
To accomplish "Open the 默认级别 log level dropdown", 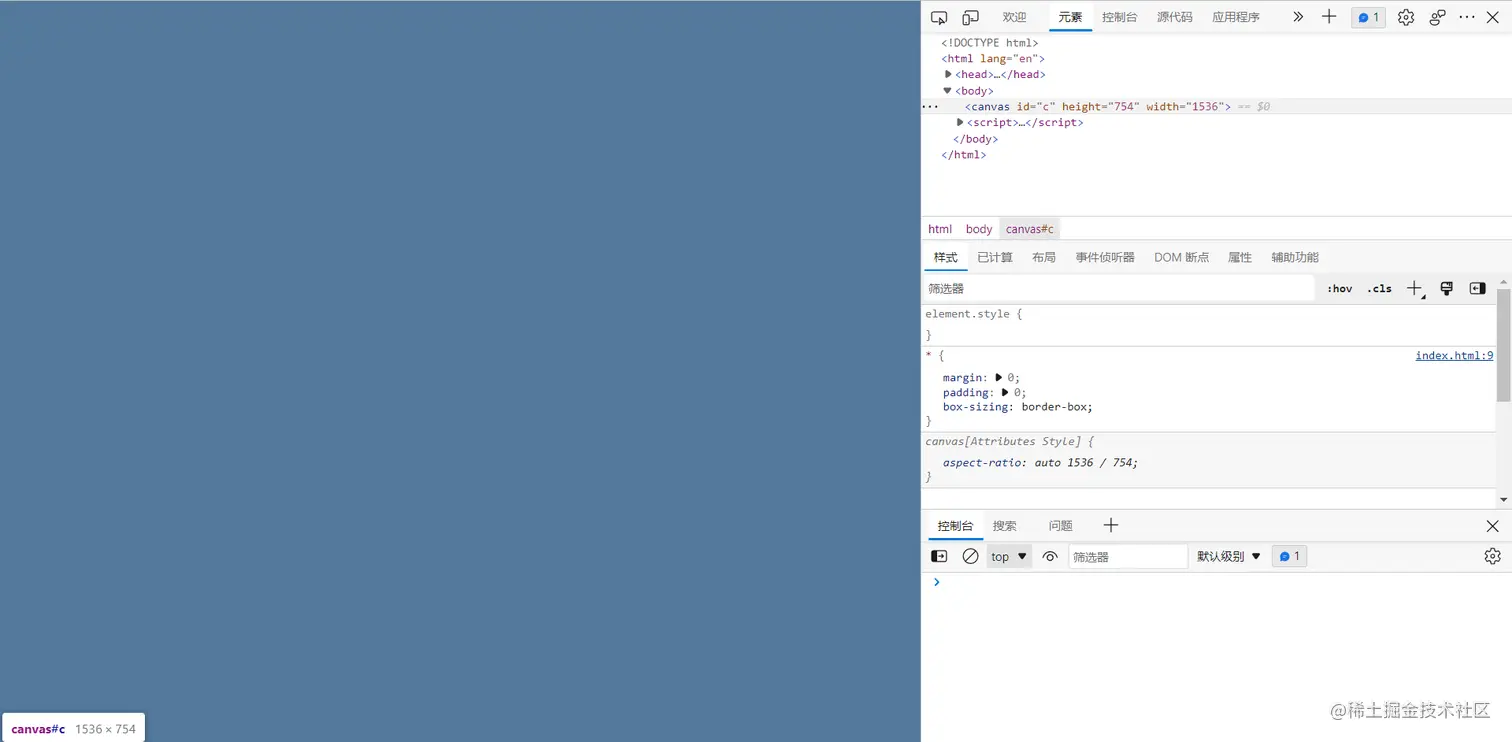I will click(1229, 557).
